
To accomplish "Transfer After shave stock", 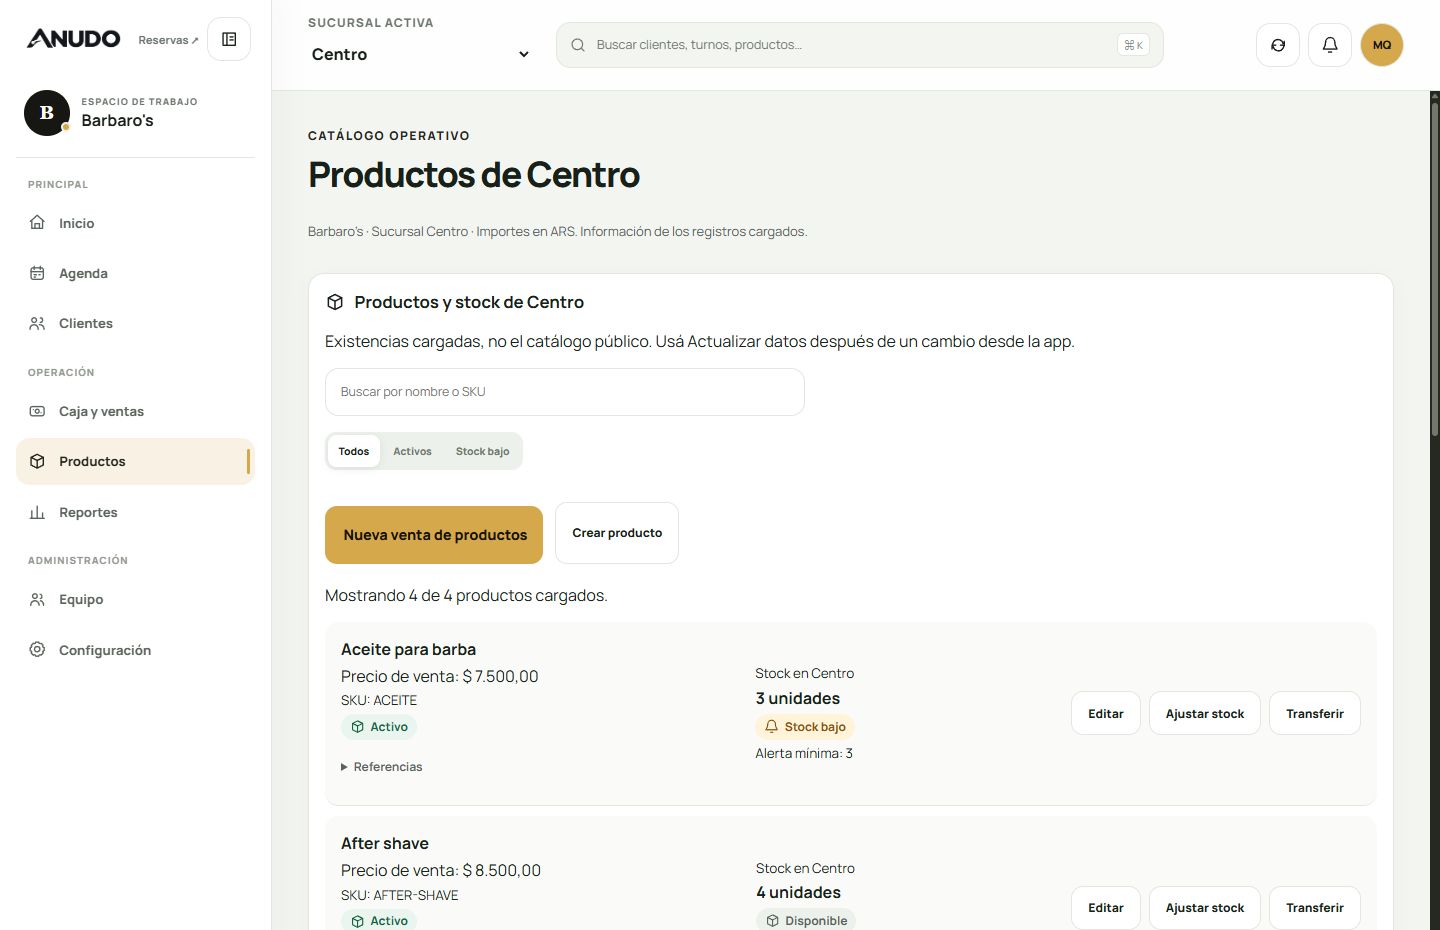I will coord(1315,907).
